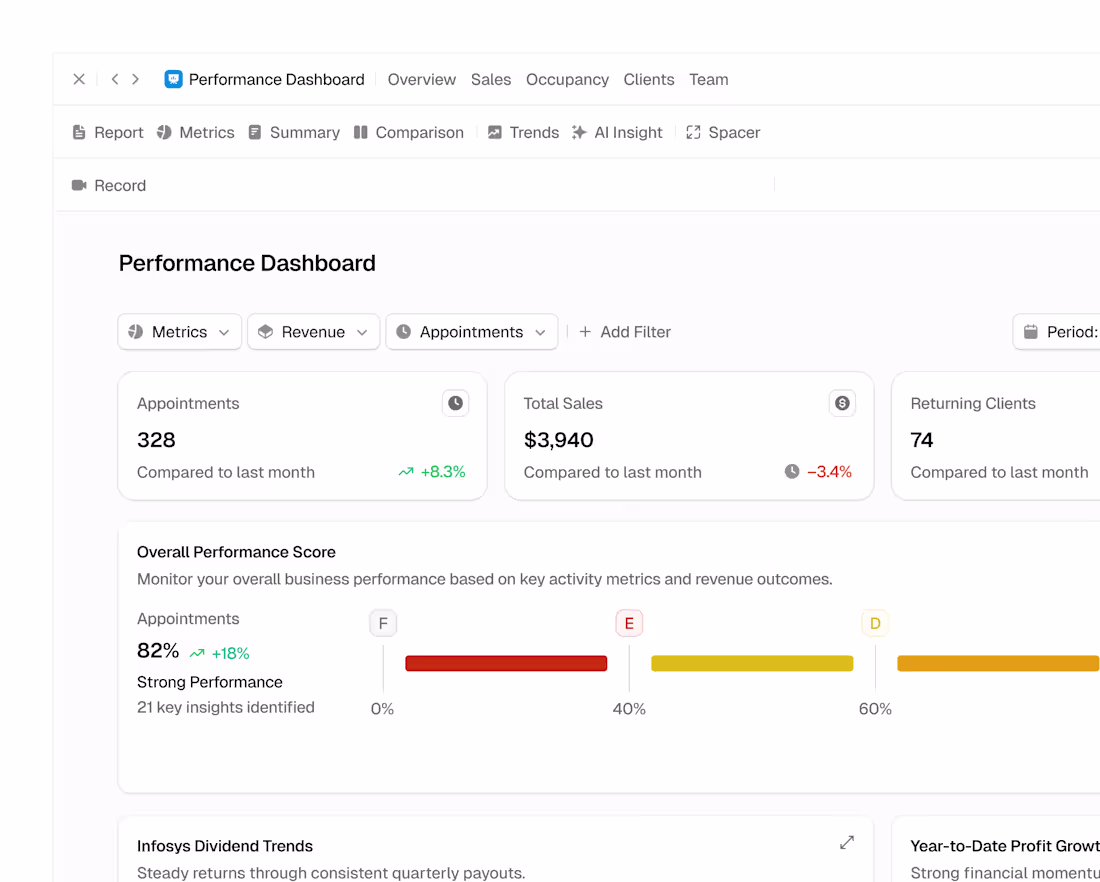
Task: Switch to the Sales tab
Action: pos(491,79)
